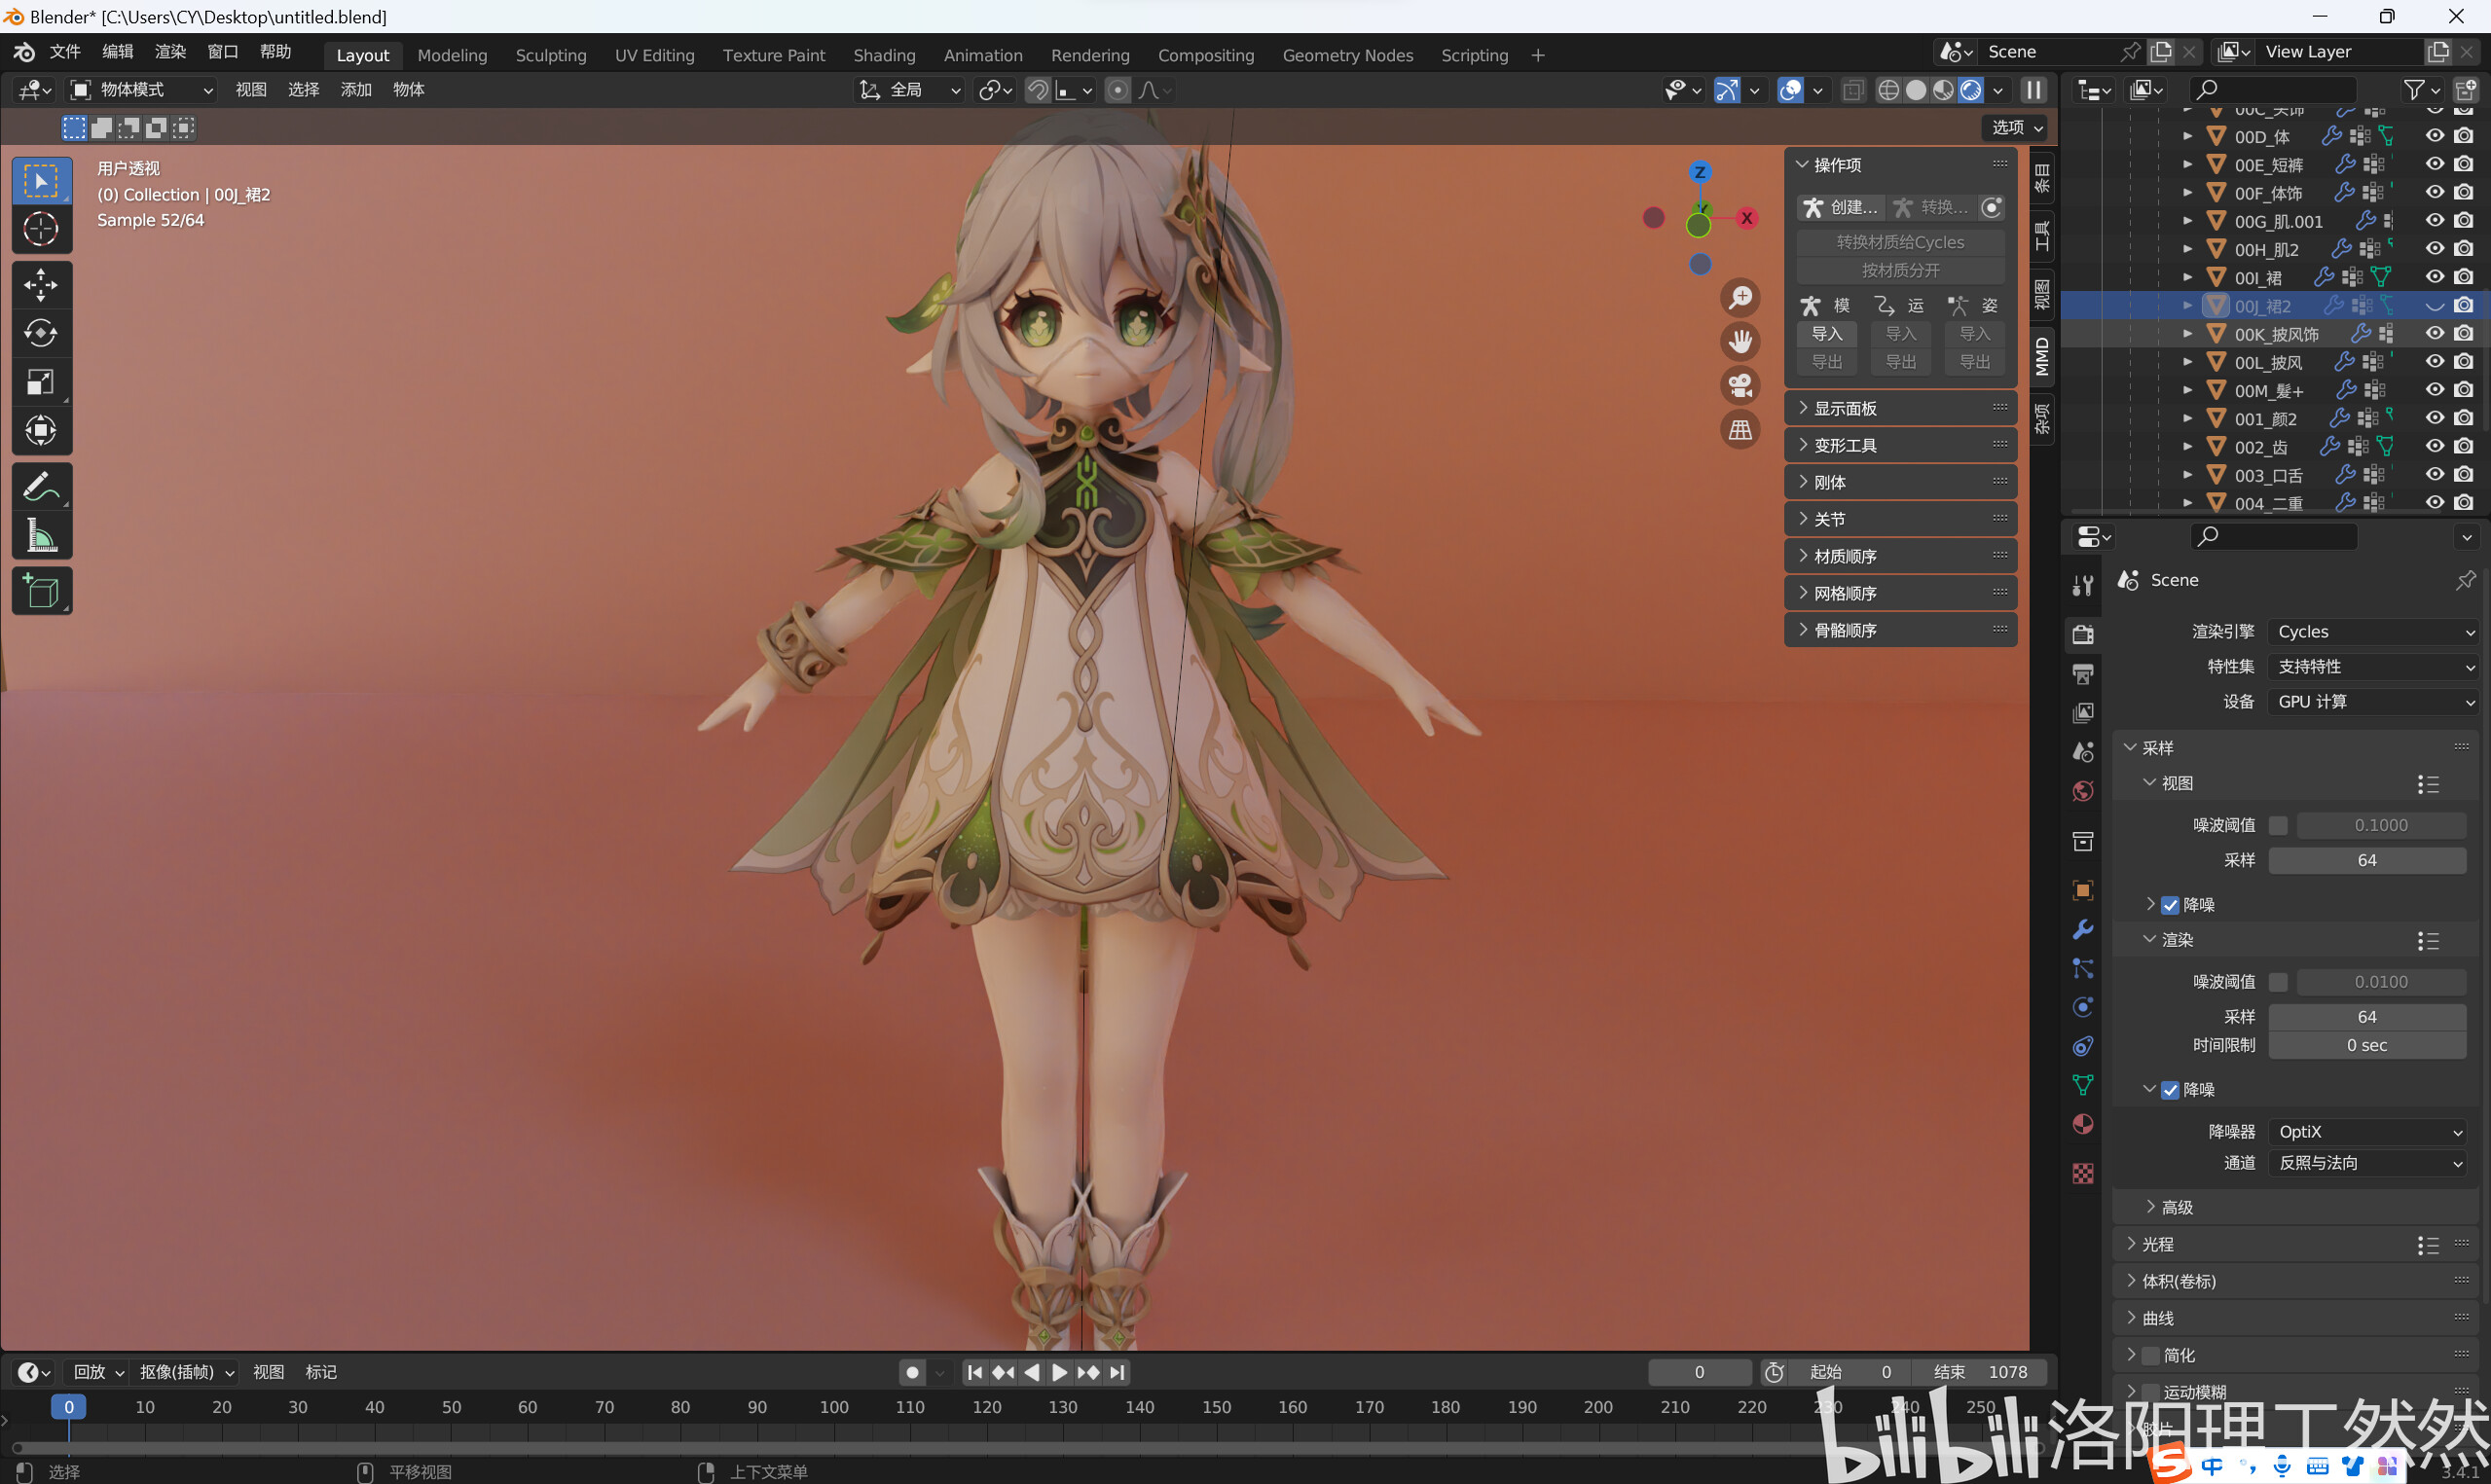The width and height of the screenshot is (2491, 1484).
Task: Activate the 3D Cursor tool
Action: [41, 229]
